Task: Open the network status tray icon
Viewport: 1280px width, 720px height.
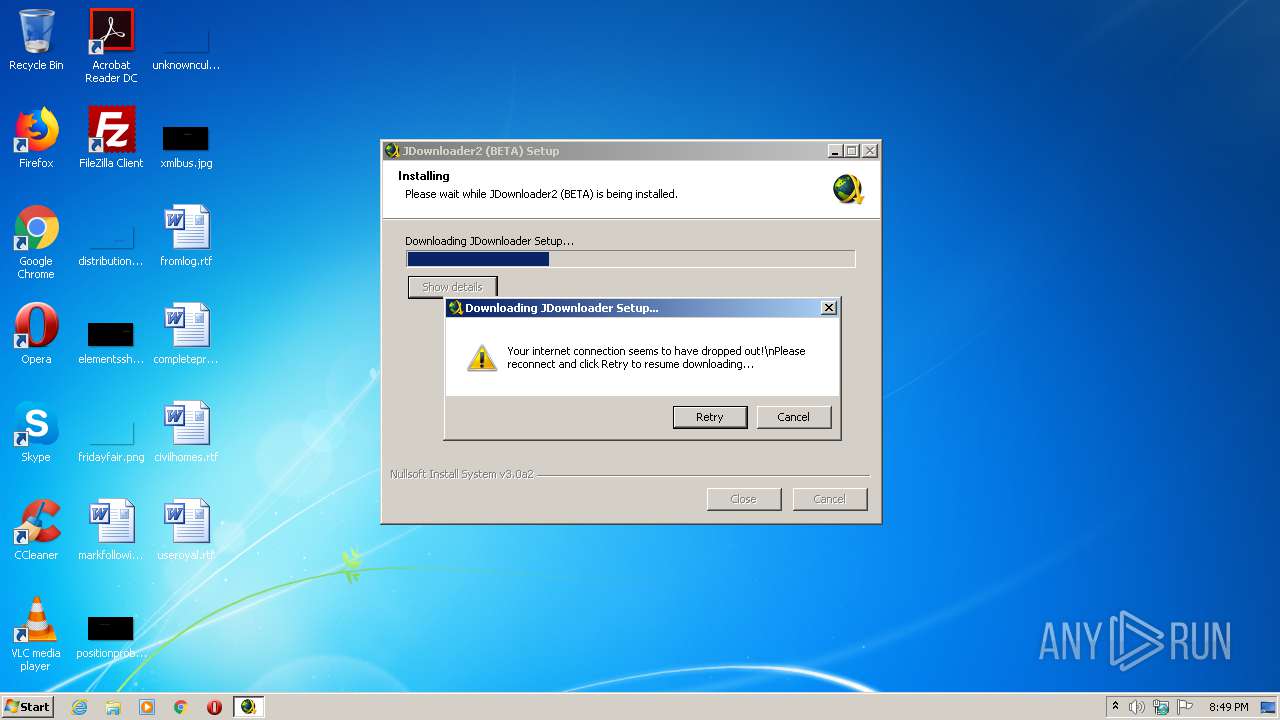Action: (x=1161, y=707)
